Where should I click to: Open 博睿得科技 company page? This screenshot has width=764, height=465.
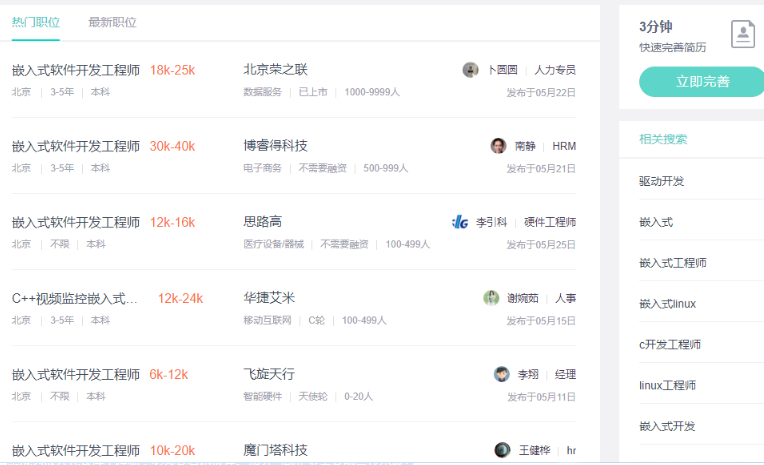click(275, 146)
